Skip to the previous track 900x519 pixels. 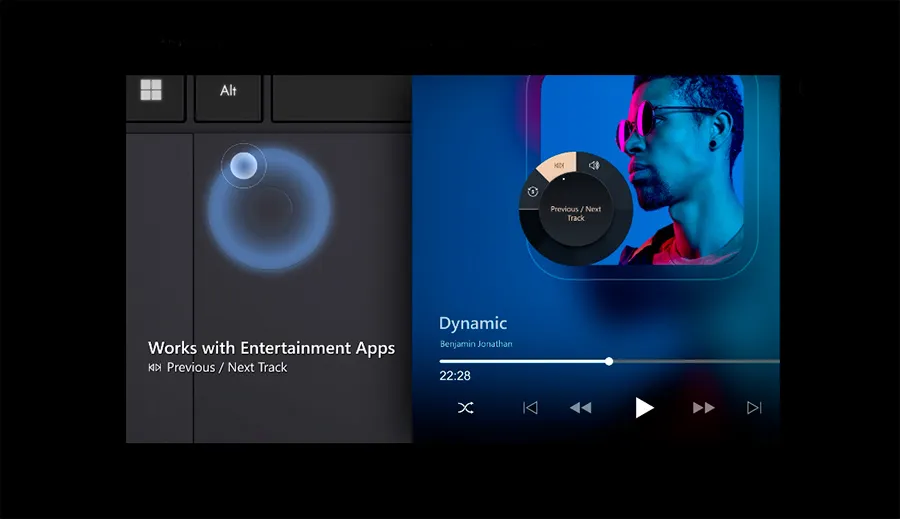click(x=530, y=408)
